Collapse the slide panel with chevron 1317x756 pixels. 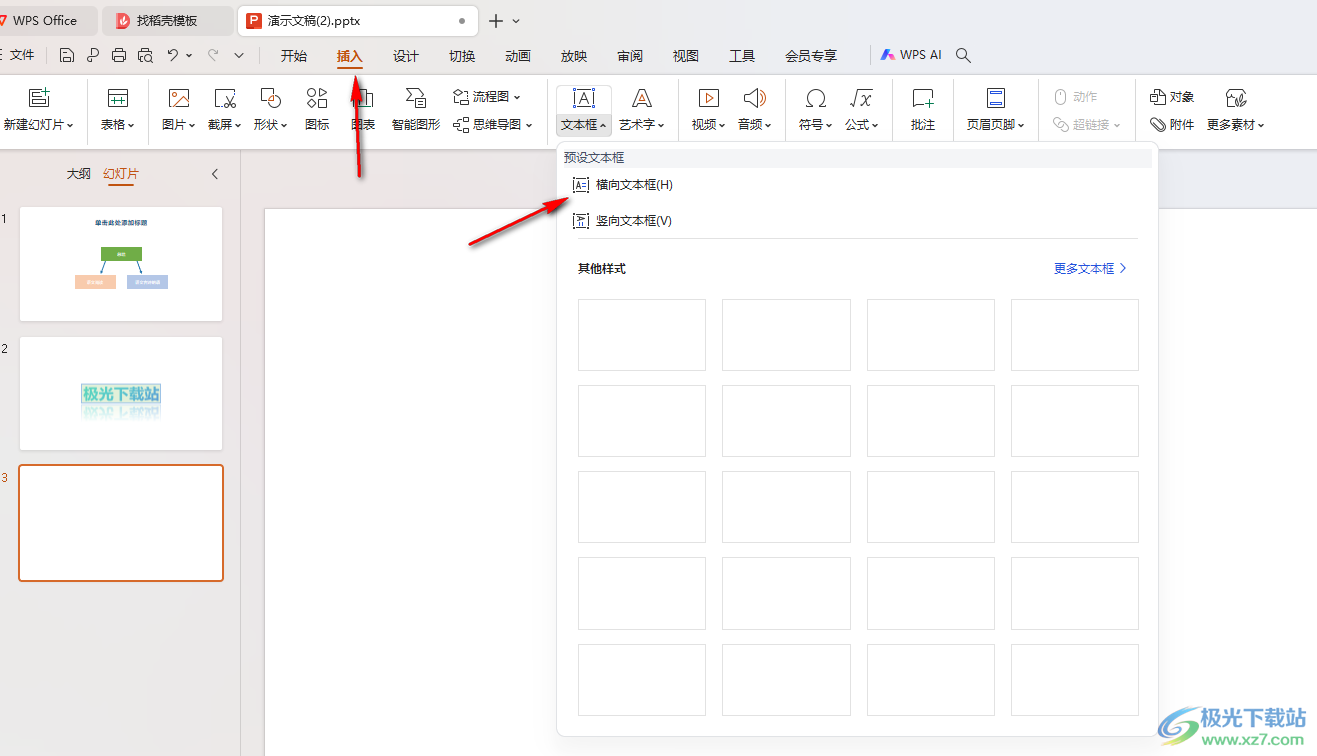point(215,174)
